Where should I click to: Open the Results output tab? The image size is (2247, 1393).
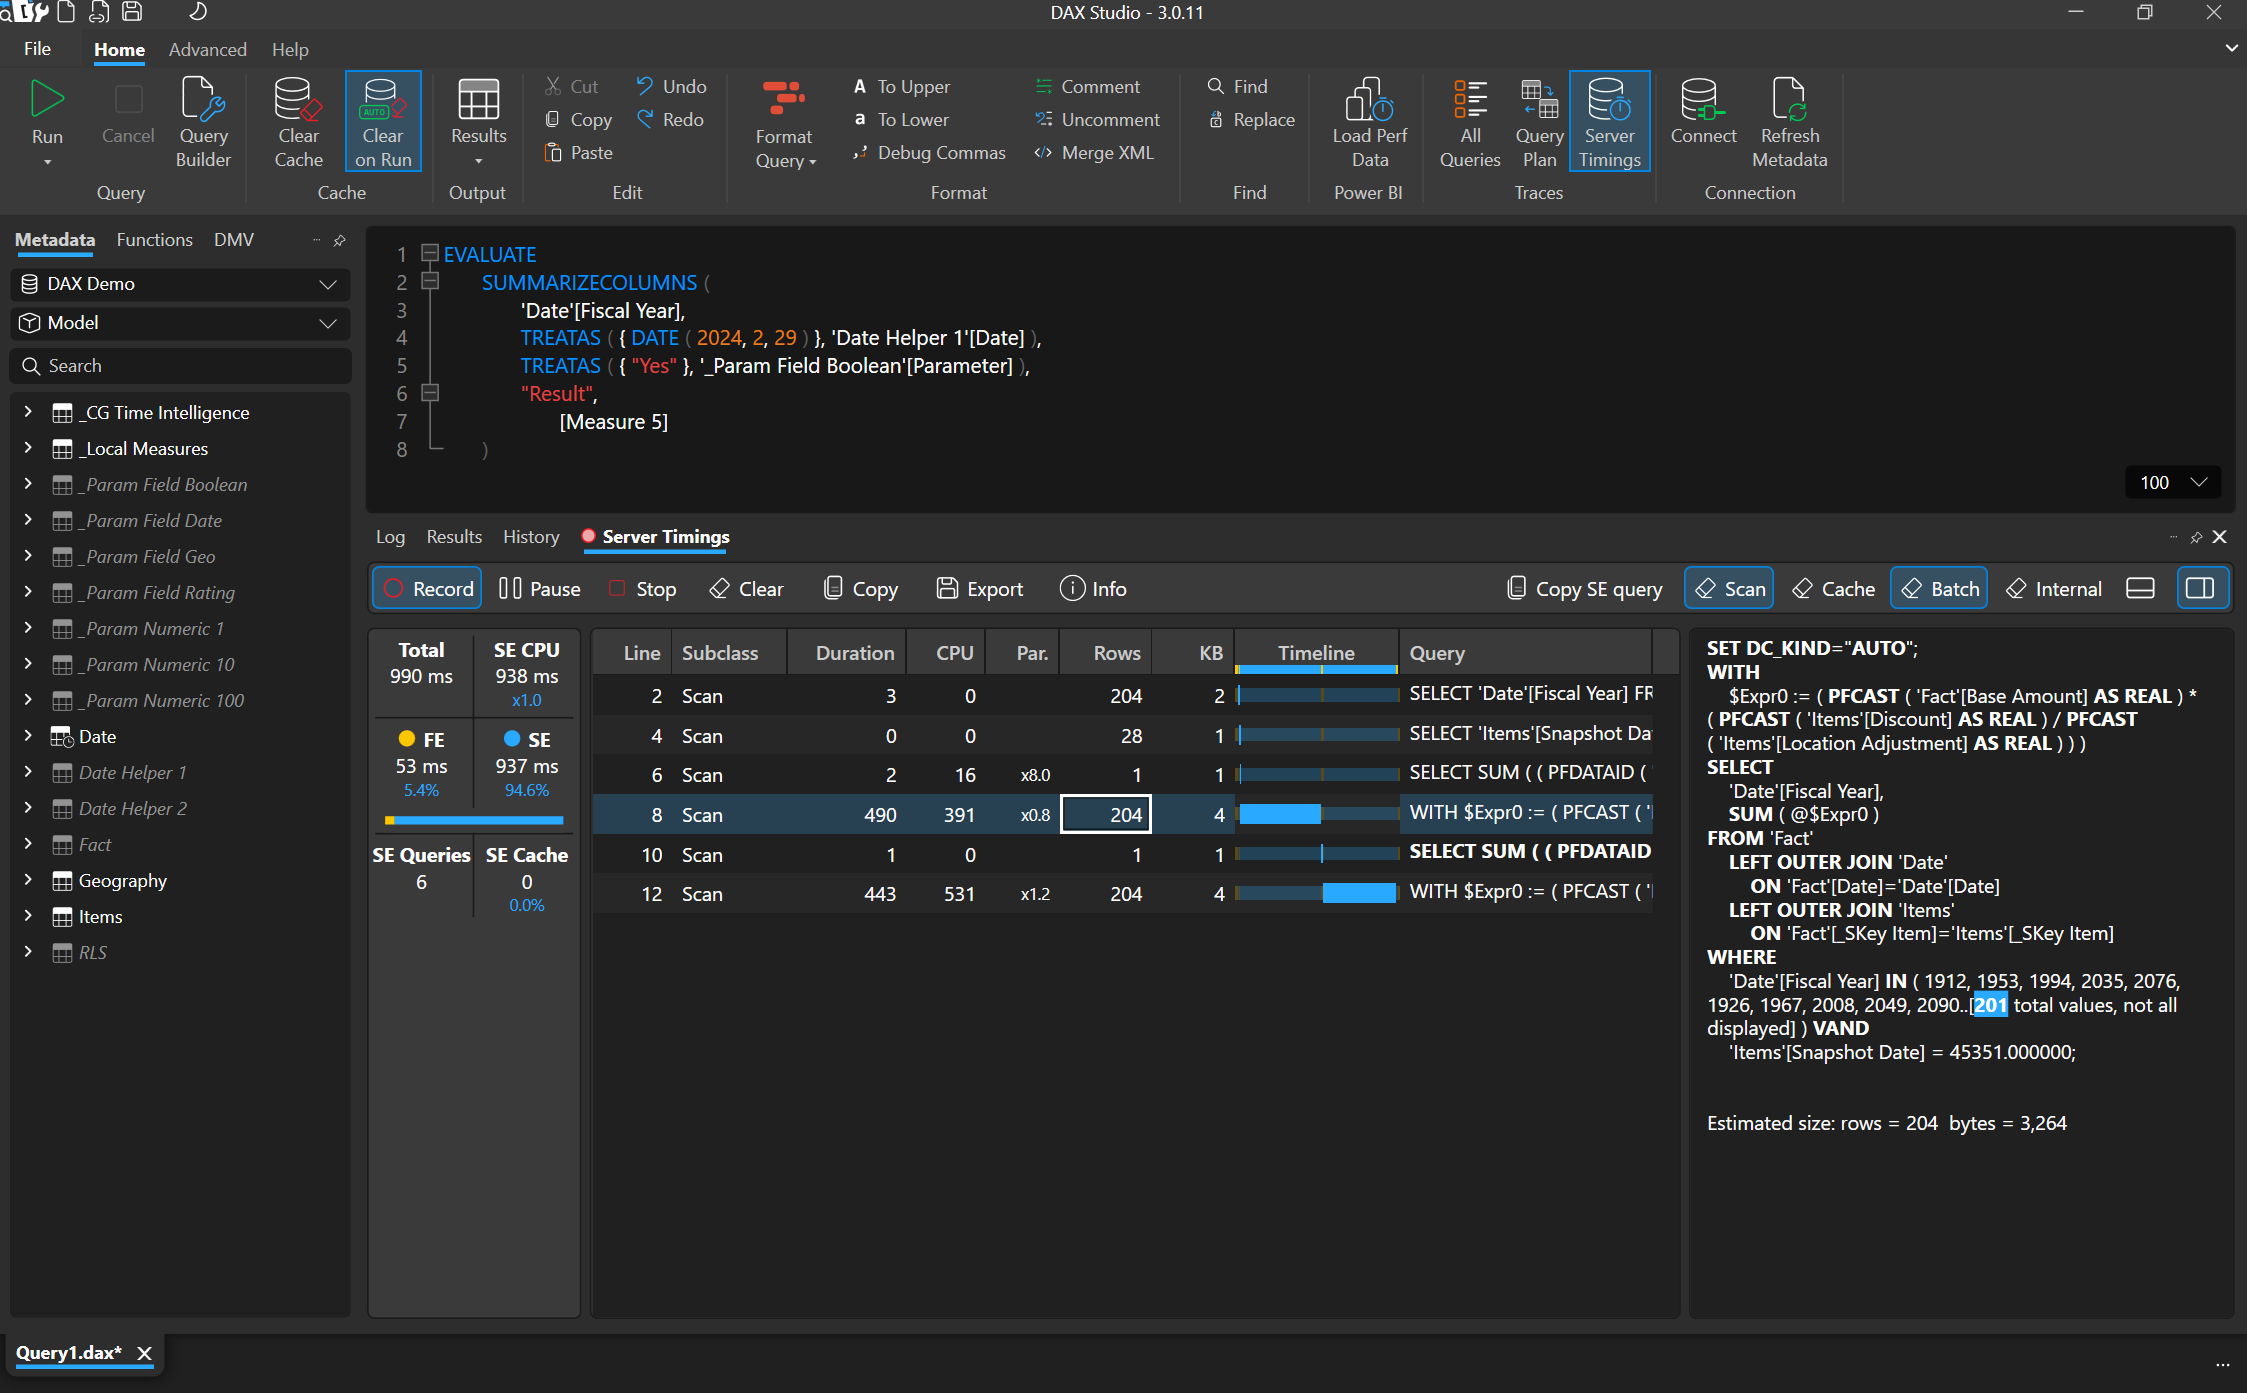(x=454, y=536)
